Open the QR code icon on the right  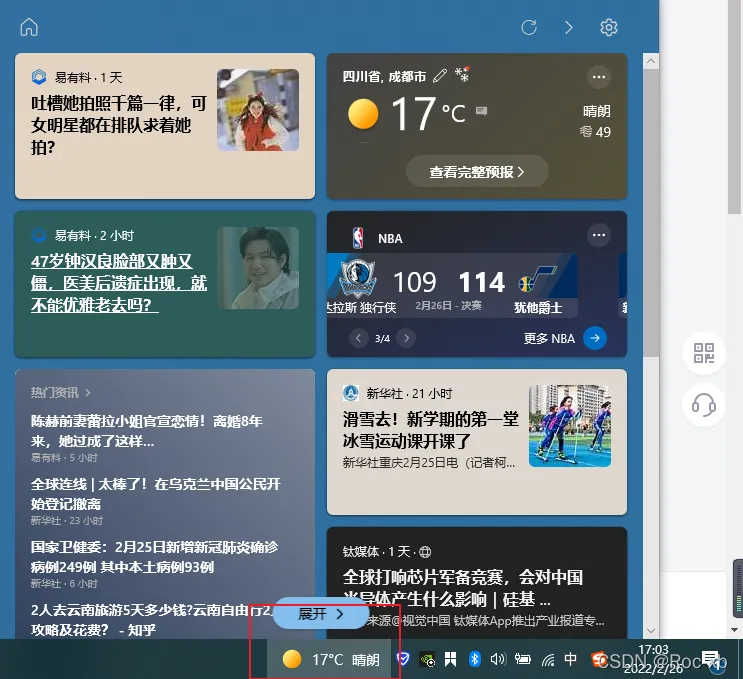pos(704,353)
